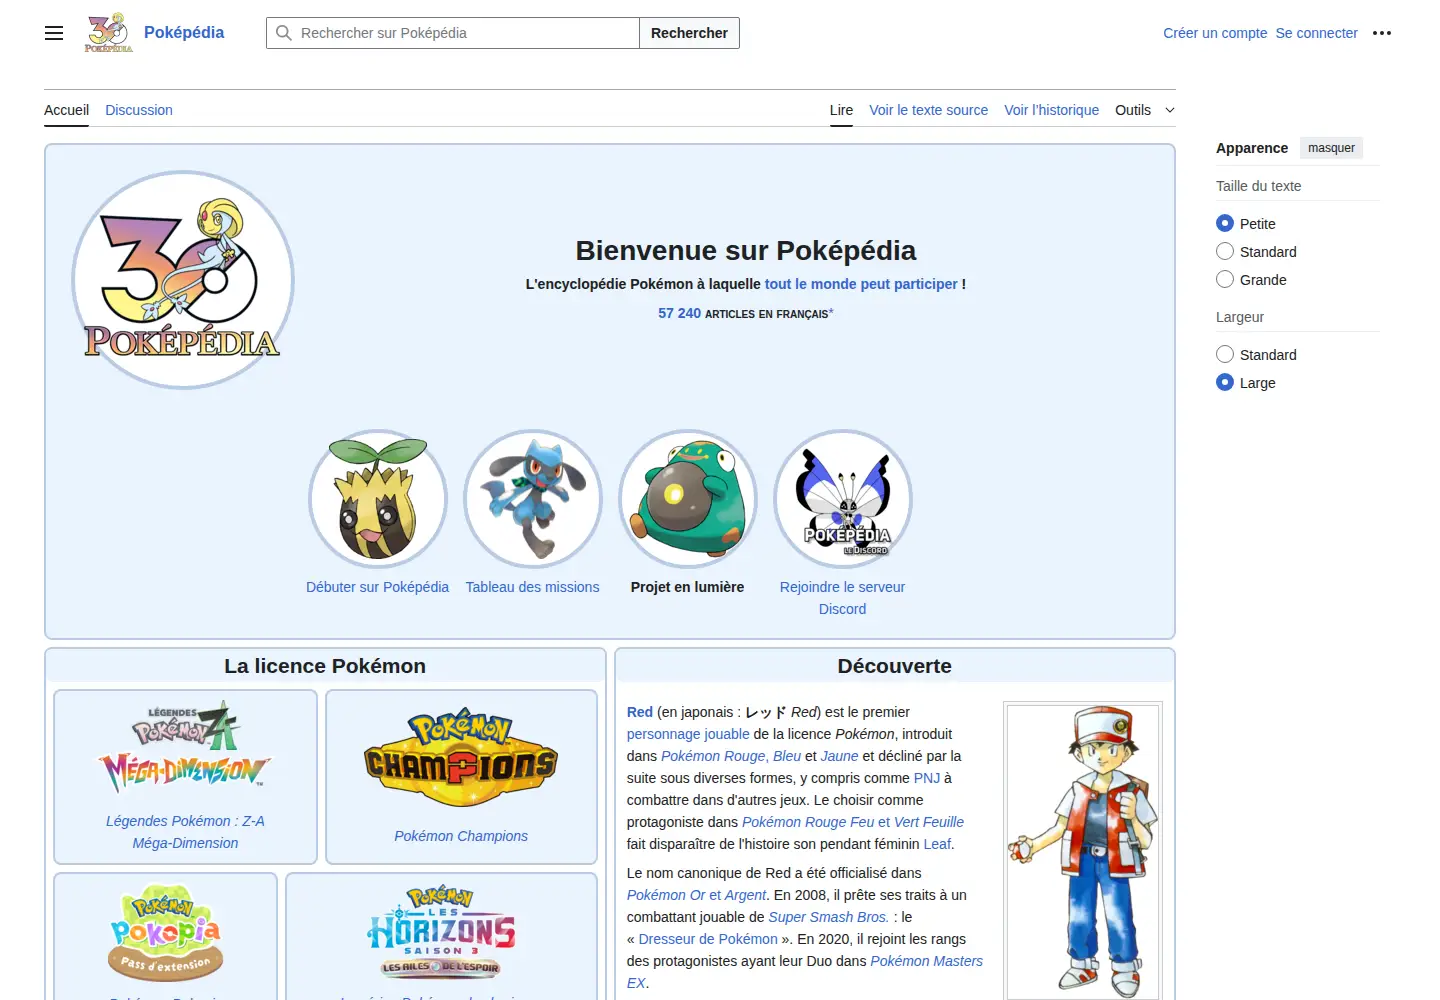Image resolution: width=1440 pixels, height=1000 pixels.
Task: Open Débuter sur Poképédia link
Action: click(377, 587)
